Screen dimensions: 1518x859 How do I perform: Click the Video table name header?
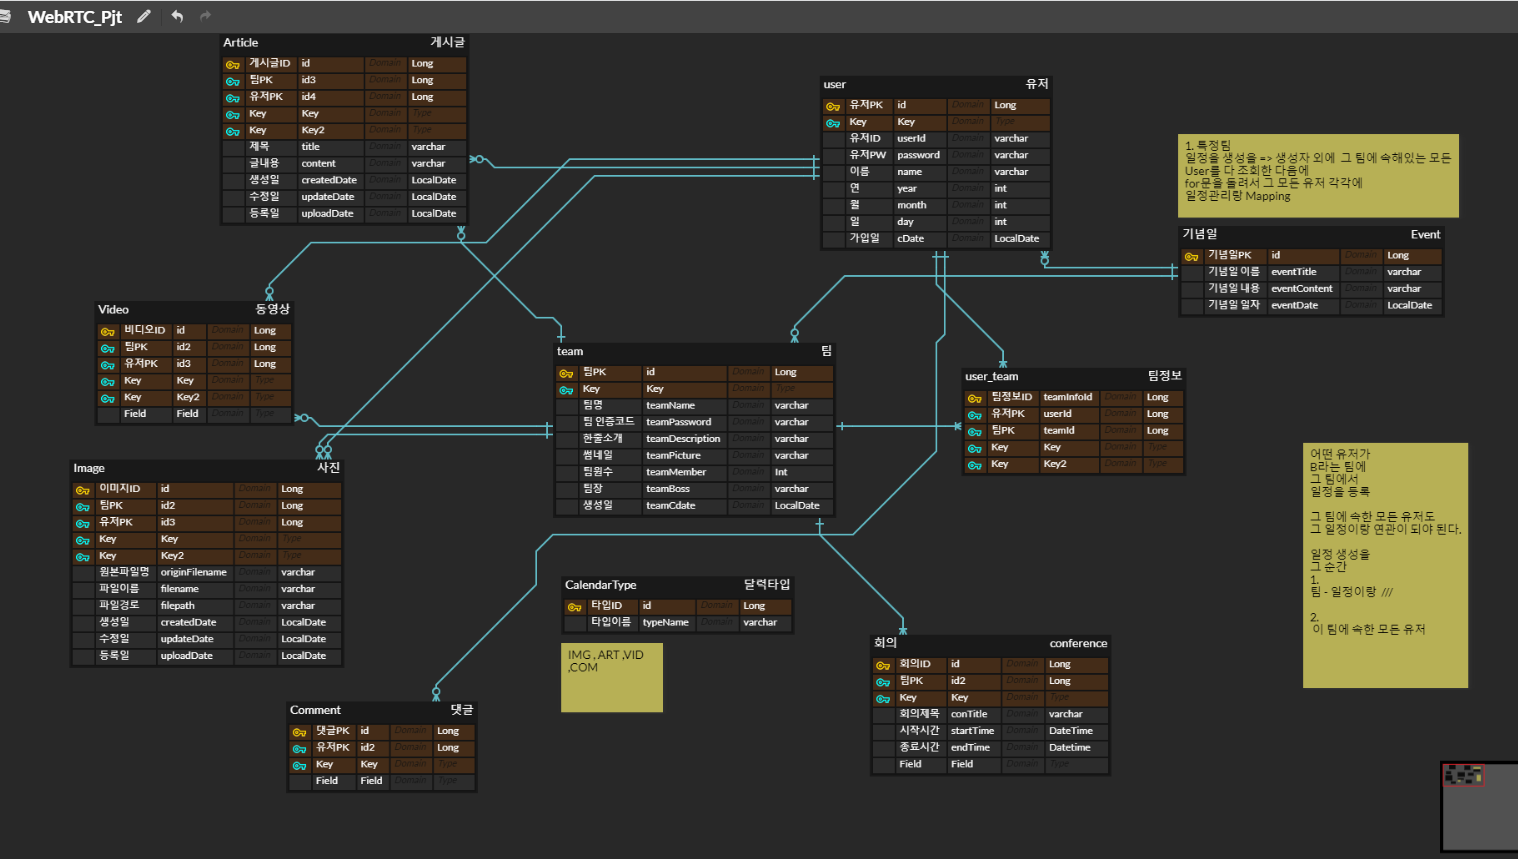[113, 310]
